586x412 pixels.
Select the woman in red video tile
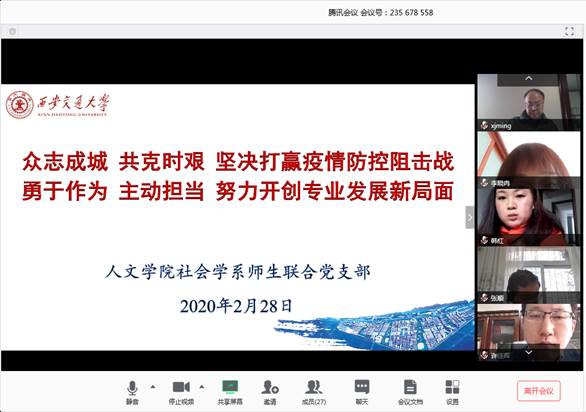(x=528, y=217)
